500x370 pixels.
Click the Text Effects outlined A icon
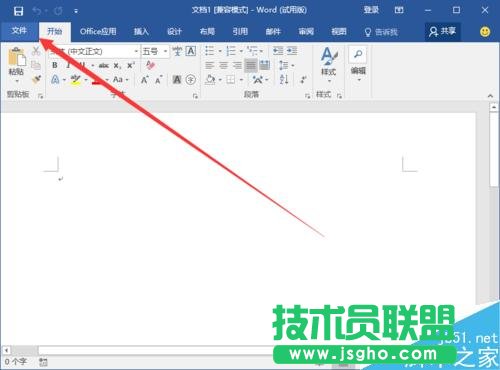pyautogui.click(x=55, y=80)
